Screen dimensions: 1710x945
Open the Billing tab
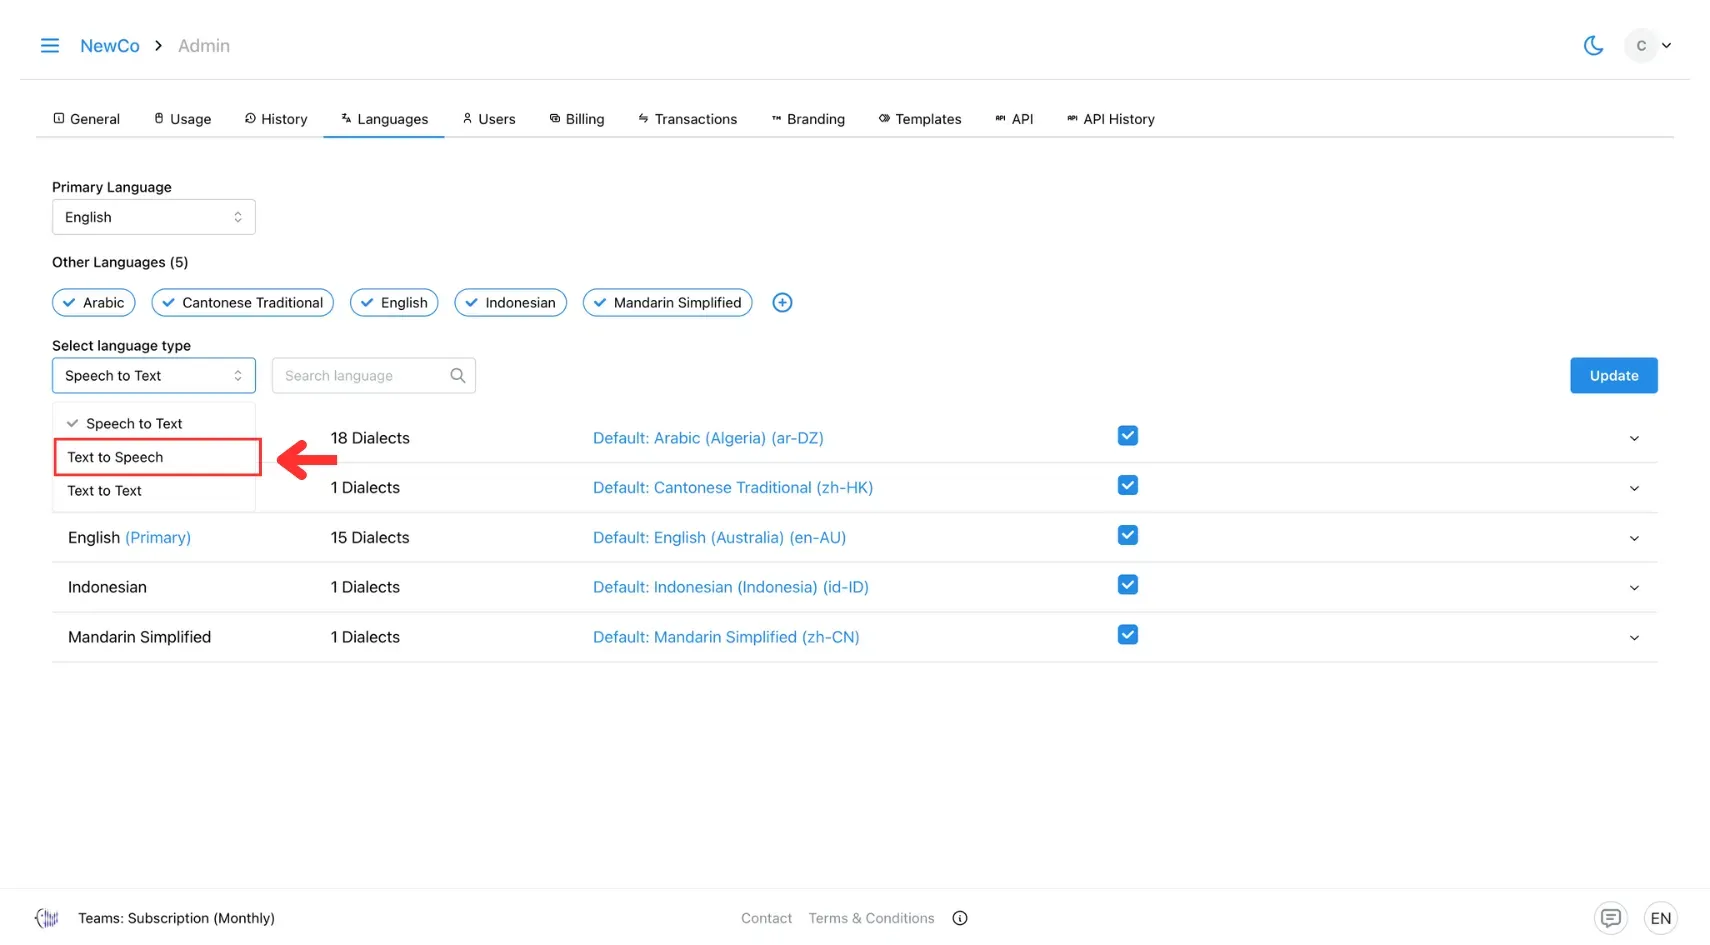(x=576, y=119)
